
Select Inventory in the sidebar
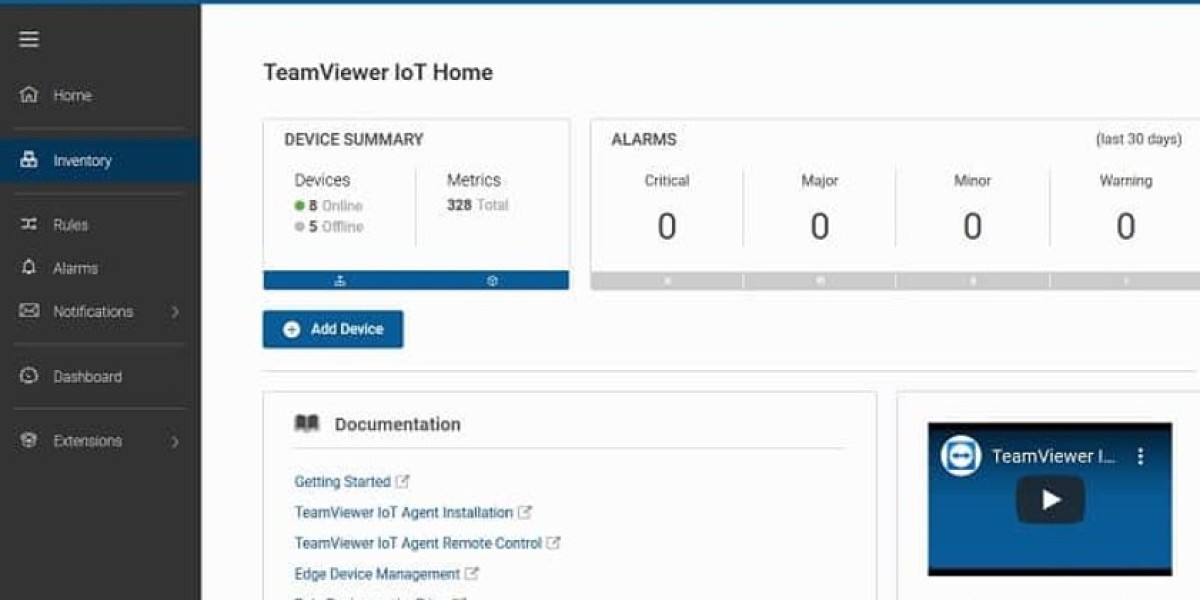click(x=82, y=160)
